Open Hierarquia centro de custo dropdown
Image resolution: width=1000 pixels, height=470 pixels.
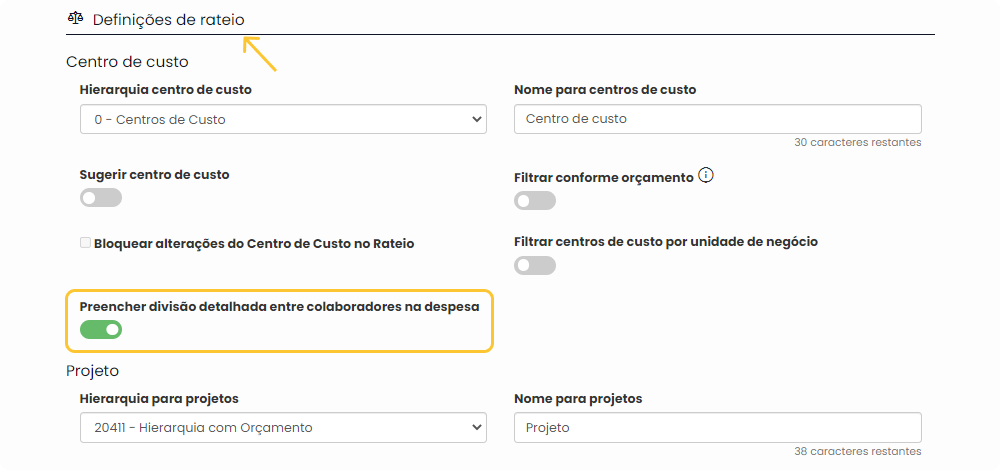tap(283, 119)
